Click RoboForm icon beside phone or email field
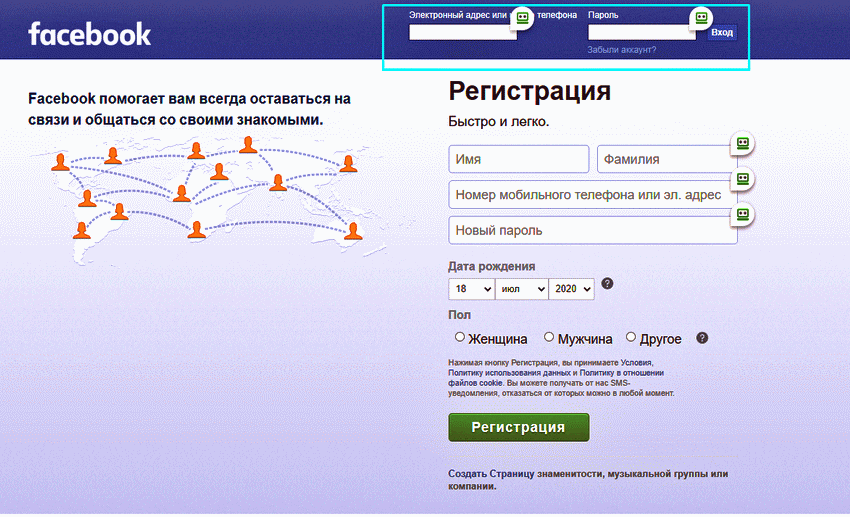Screen dimensions: 850x517 point(743,179)
